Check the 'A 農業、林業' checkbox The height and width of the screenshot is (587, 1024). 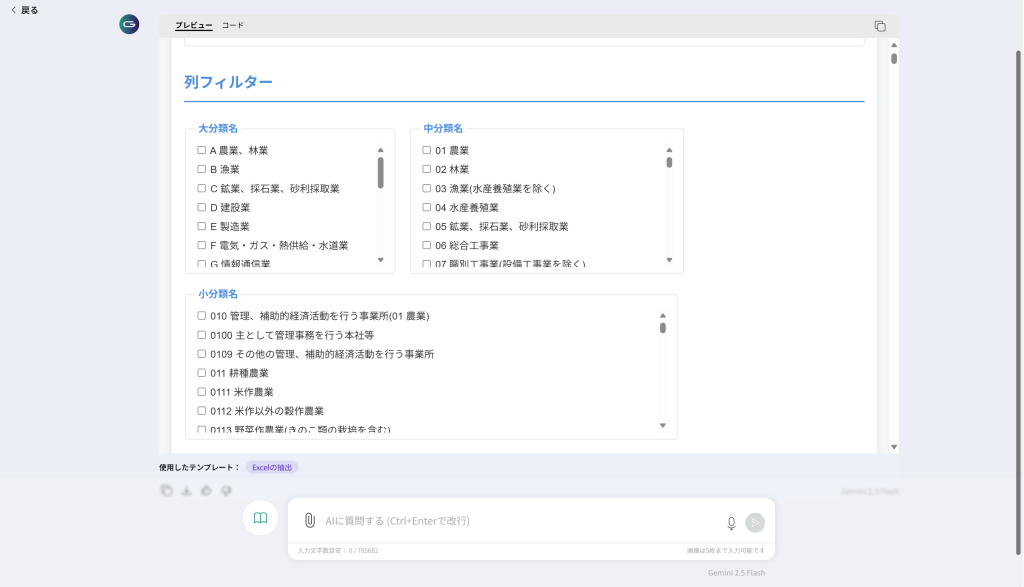coord(202,150)
